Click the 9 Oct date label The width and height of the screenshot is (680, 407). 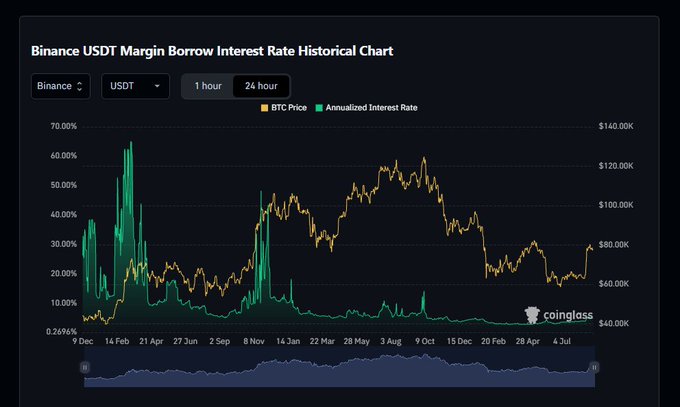(x=425, y=341)
